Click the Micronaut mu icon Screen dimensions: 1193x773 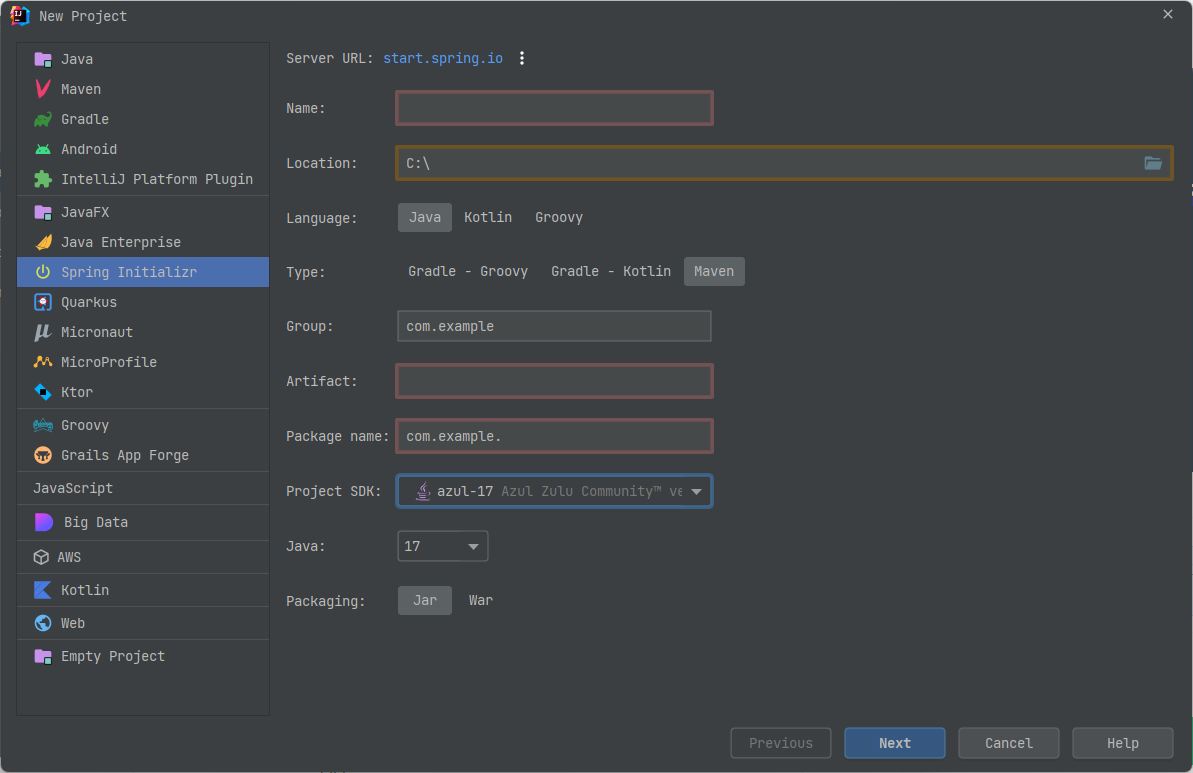click(x=43, y=332)
